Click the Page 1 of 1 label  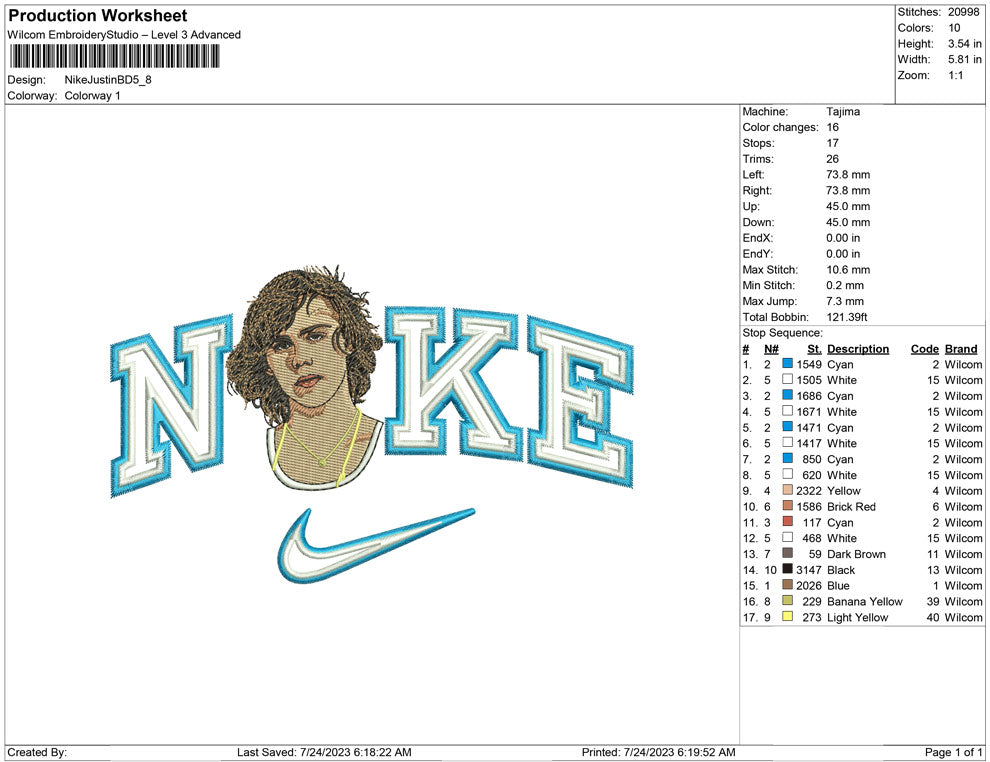[953, 752]
